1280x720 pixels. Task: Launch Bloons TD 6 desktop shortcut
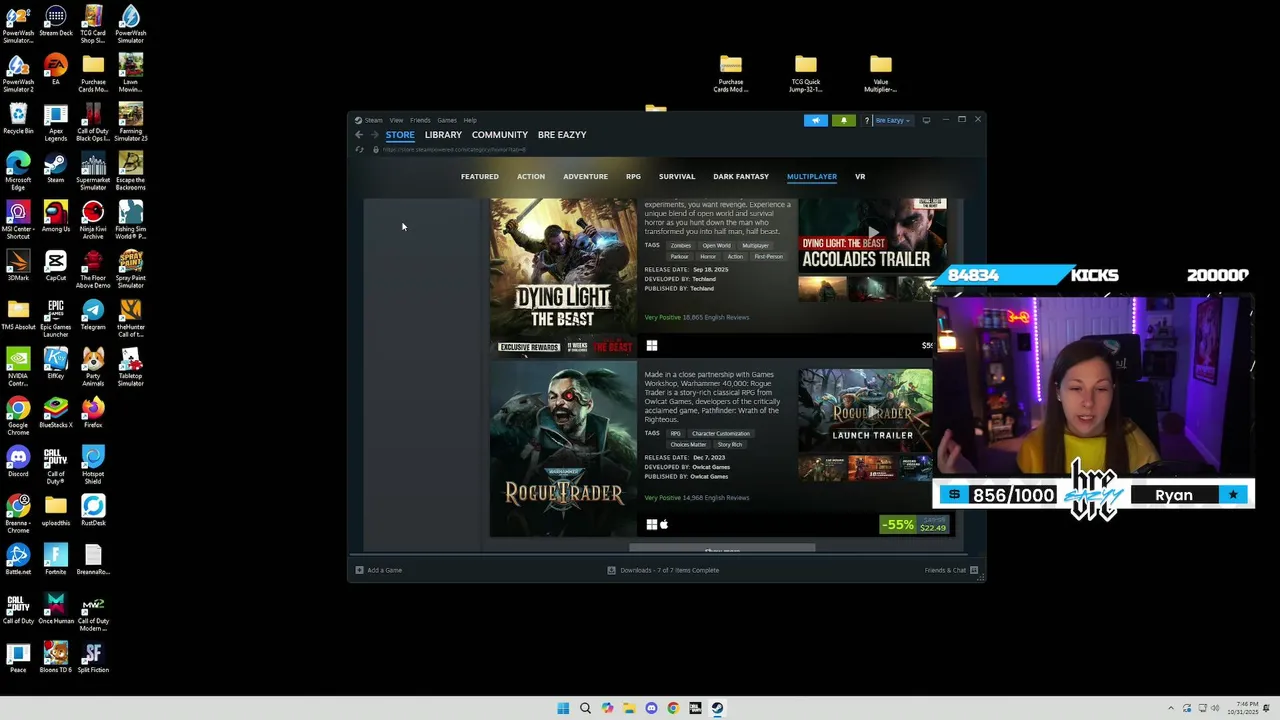tap(56, 657)
